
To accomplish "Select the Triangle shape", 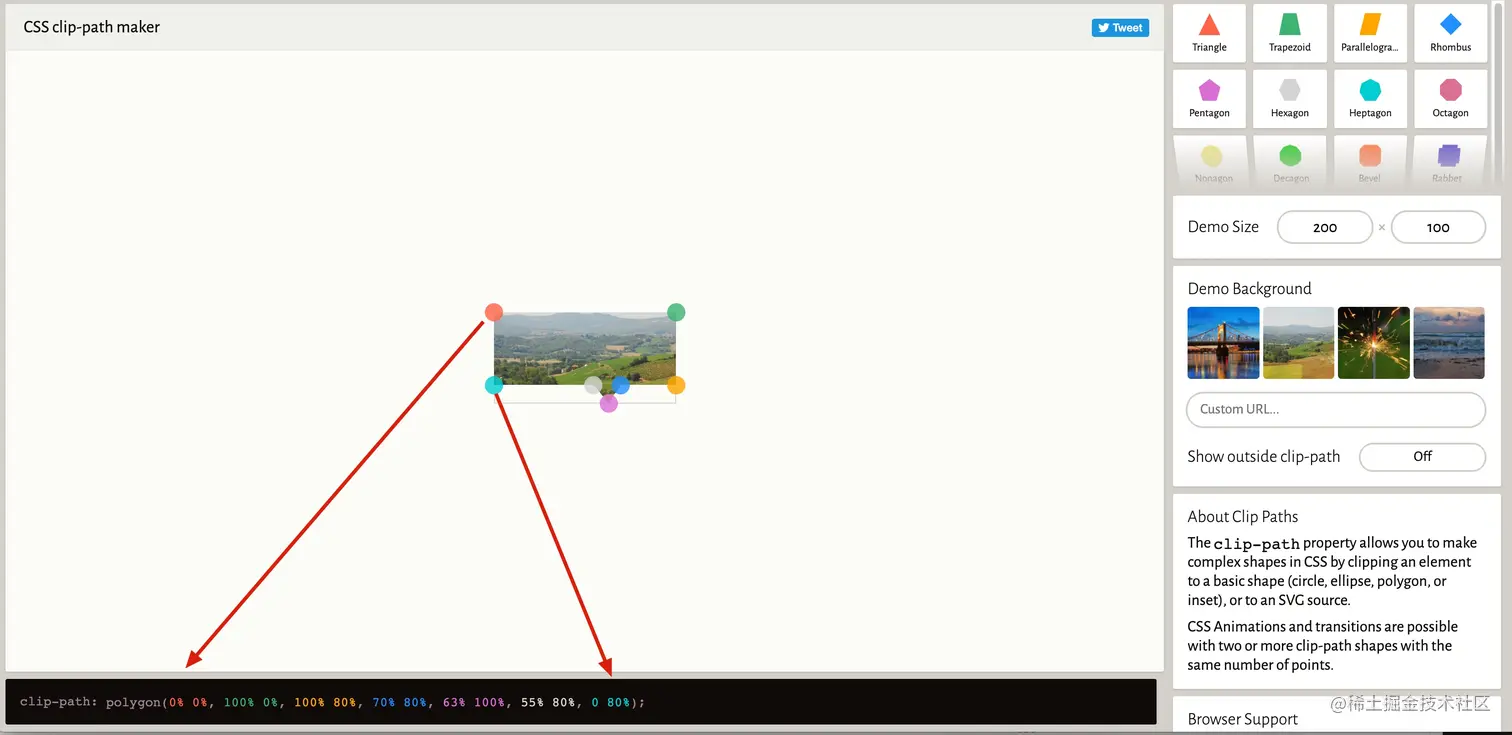I will (1209, 33).
